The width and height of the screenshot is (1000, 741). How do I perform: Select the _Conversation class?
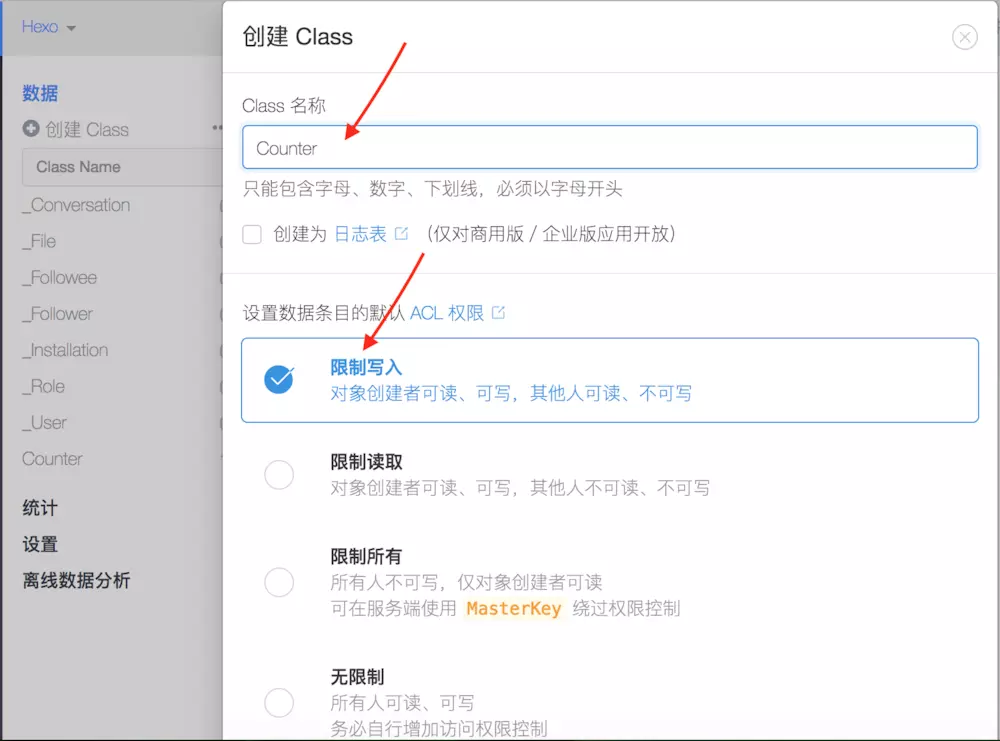click(x=76, y=205)
